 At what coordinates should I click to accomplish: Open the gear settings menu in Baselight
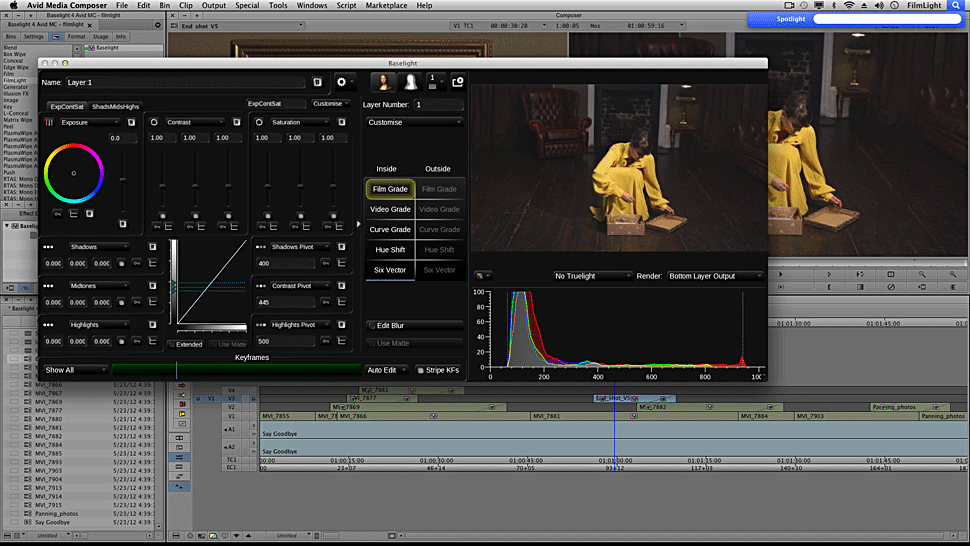[x=345, y=83]
